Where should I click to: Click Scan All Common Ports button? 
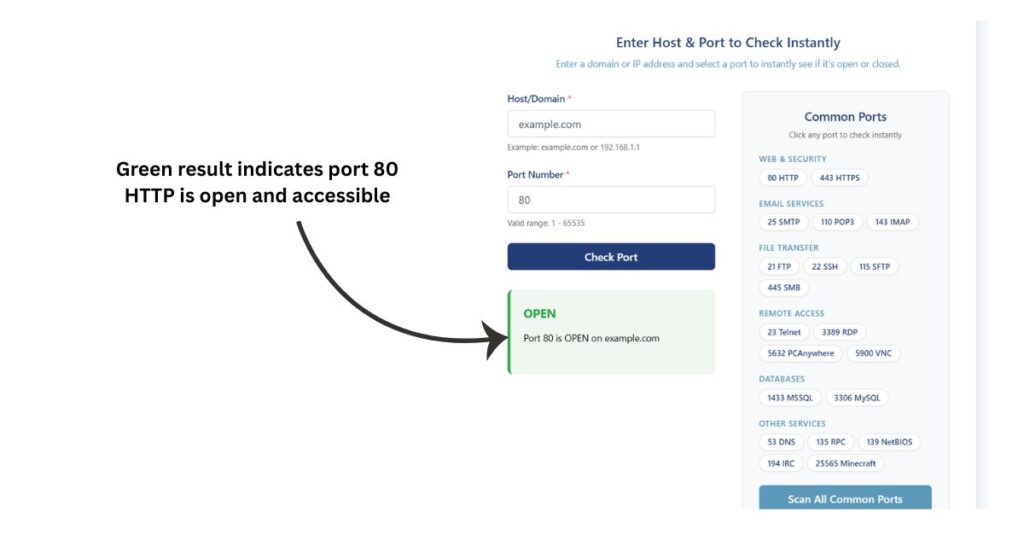845,498
